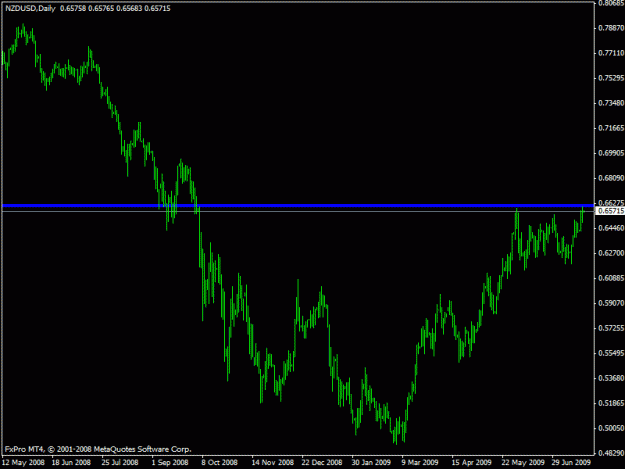This screenshot has height=469, width=625.
Task: Click price scale value 0.62700
Action: pos(611,253)
